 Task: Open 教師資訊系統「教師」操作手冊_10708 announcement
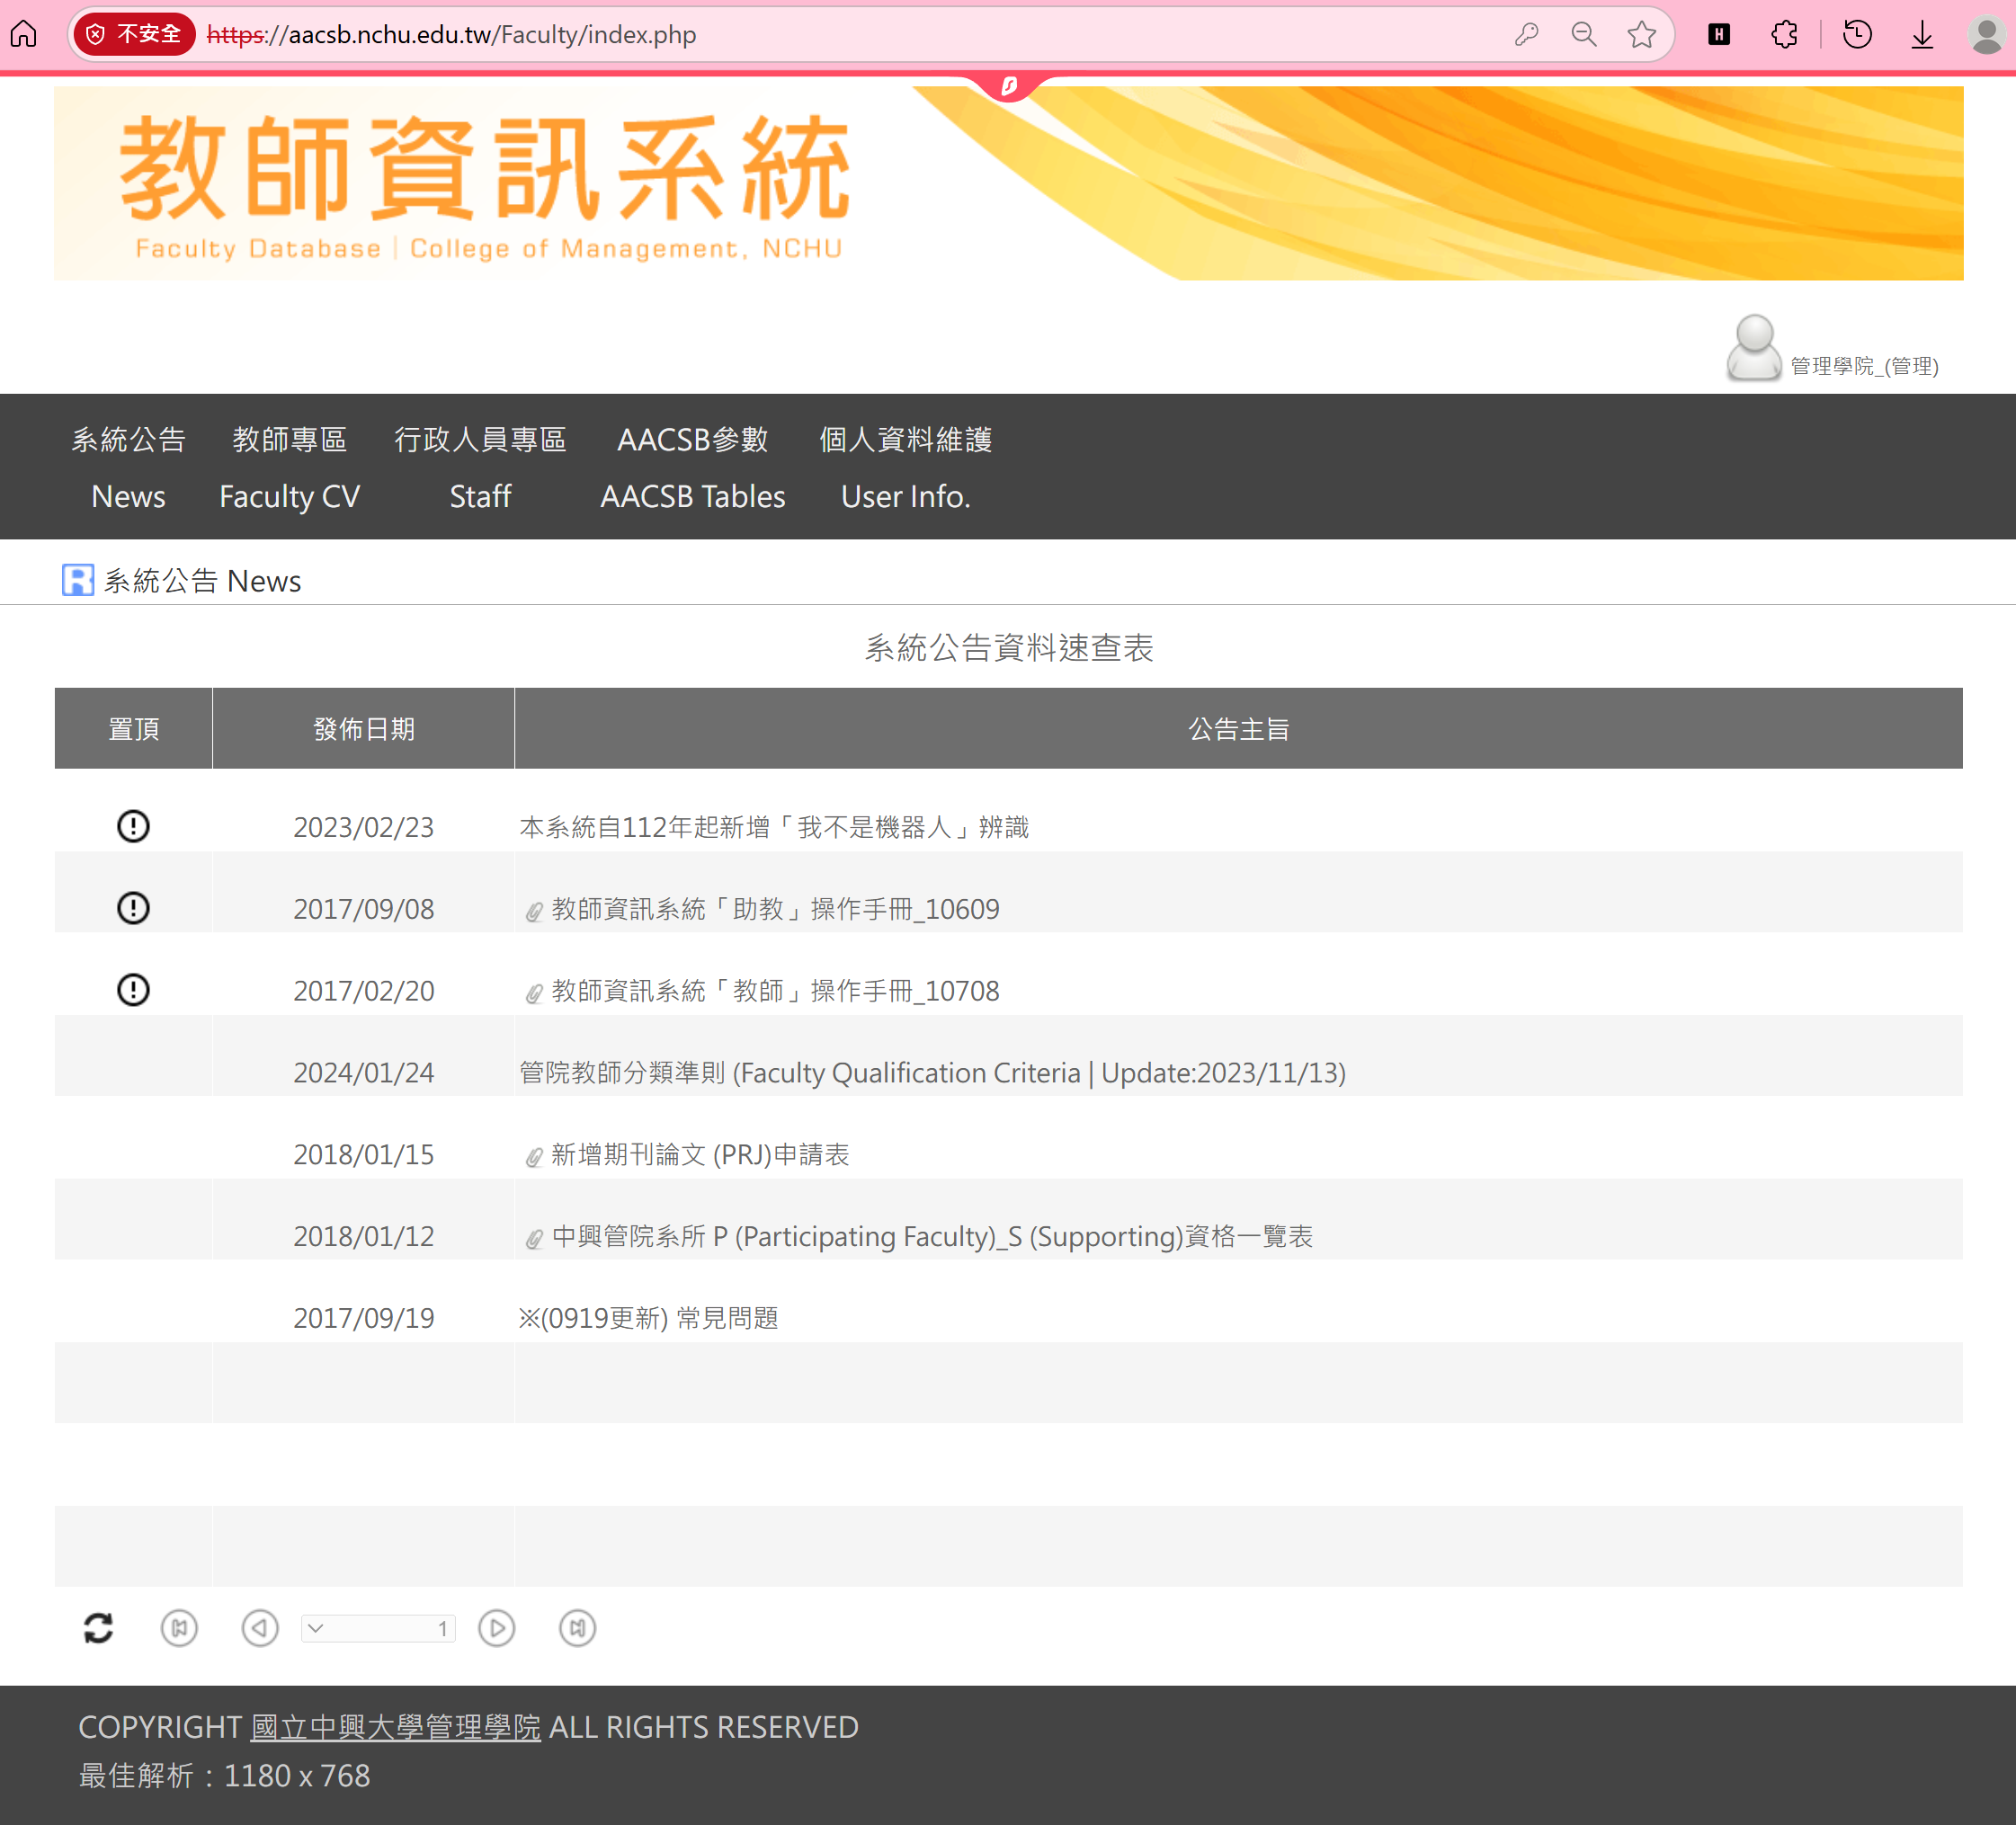pos(775,991)
